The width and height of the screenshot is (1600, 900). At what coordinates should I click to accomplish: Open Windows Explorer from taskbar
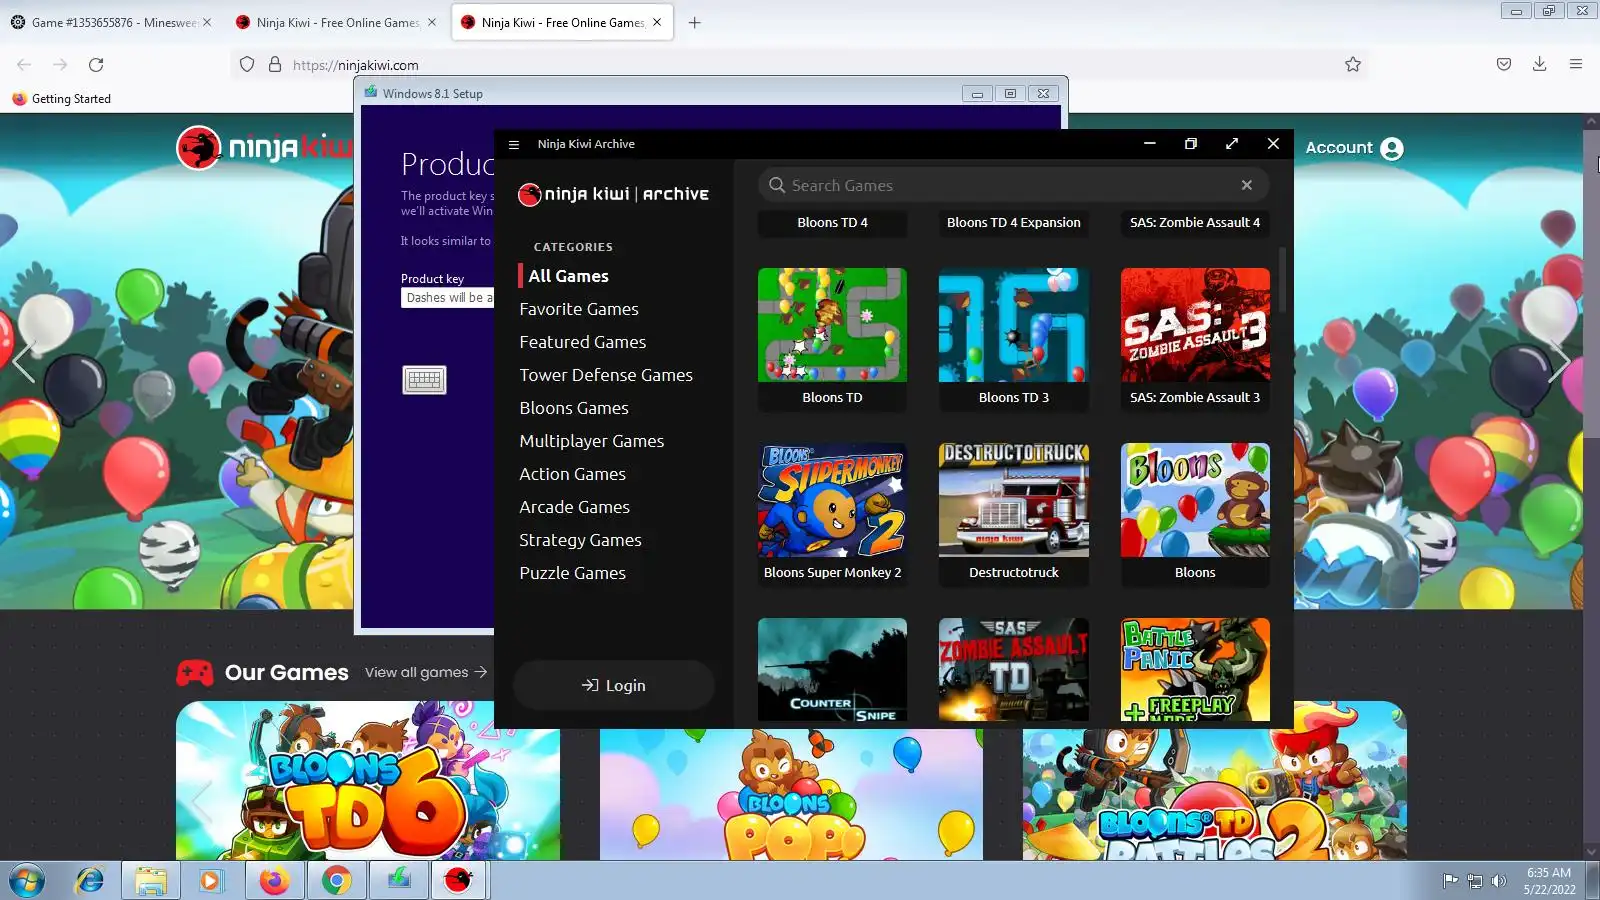tap(151, 881)
